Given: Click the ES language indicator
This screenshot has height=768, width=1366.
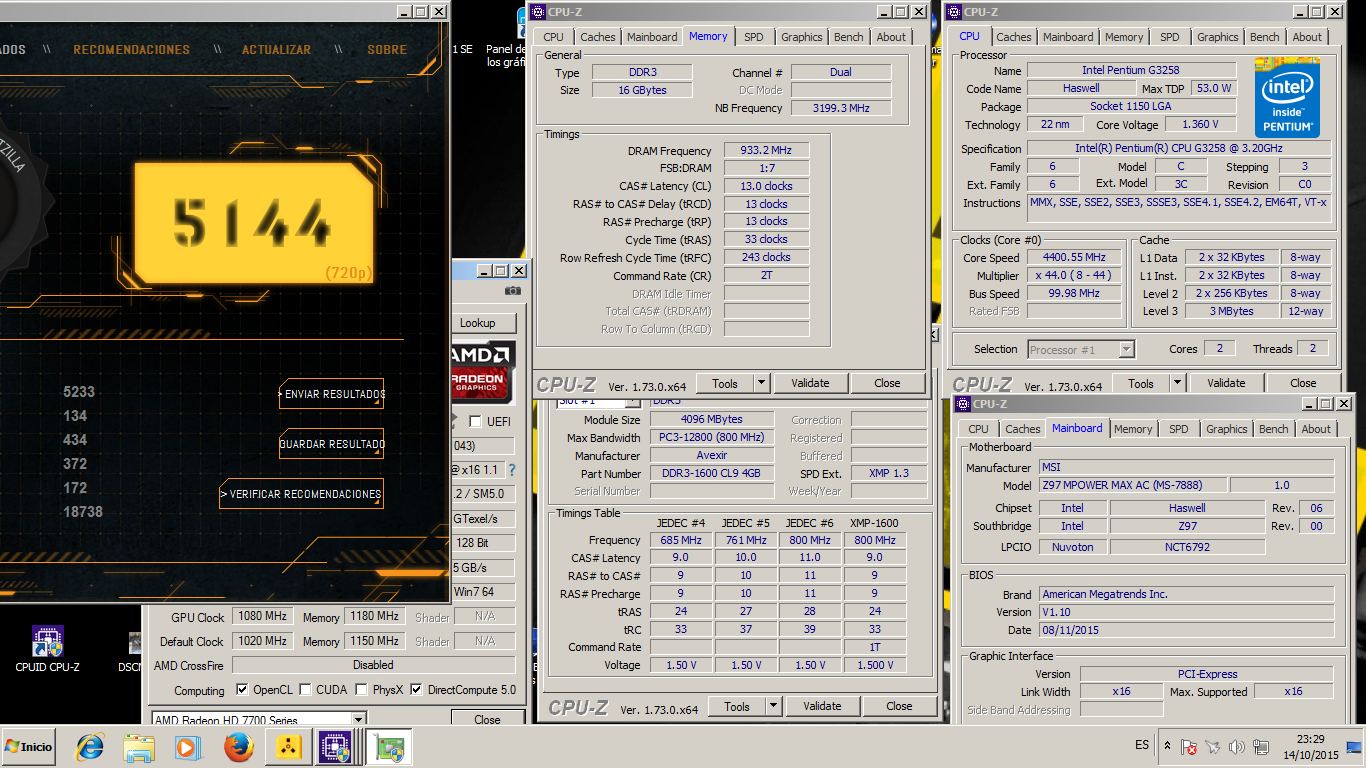Looking at the screenshot, I should (1142, 745).
